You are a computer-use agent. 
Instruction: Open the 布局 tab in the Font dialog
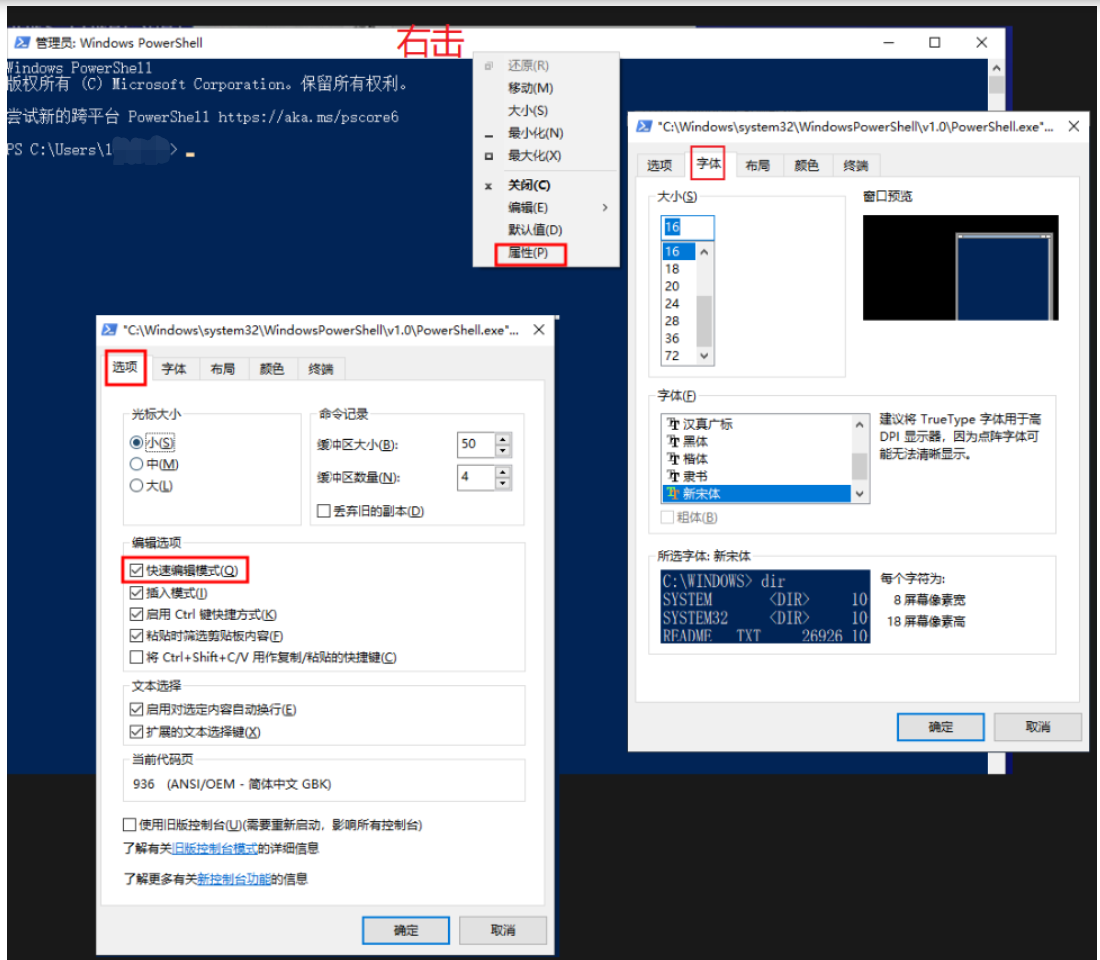coord(758,166)
